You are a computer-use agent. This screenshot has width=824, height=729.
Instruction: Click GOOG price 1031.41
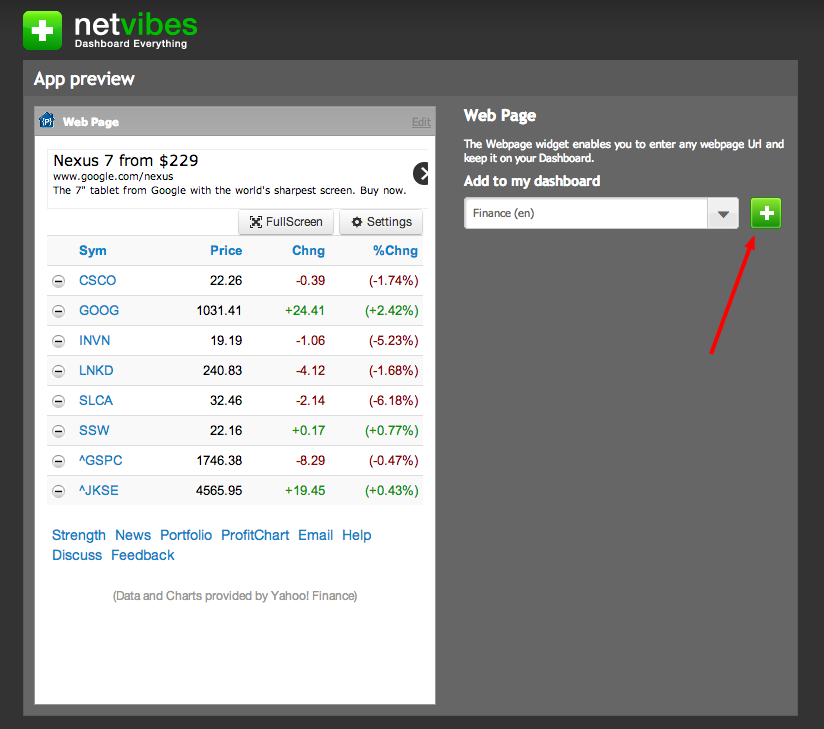219,311
